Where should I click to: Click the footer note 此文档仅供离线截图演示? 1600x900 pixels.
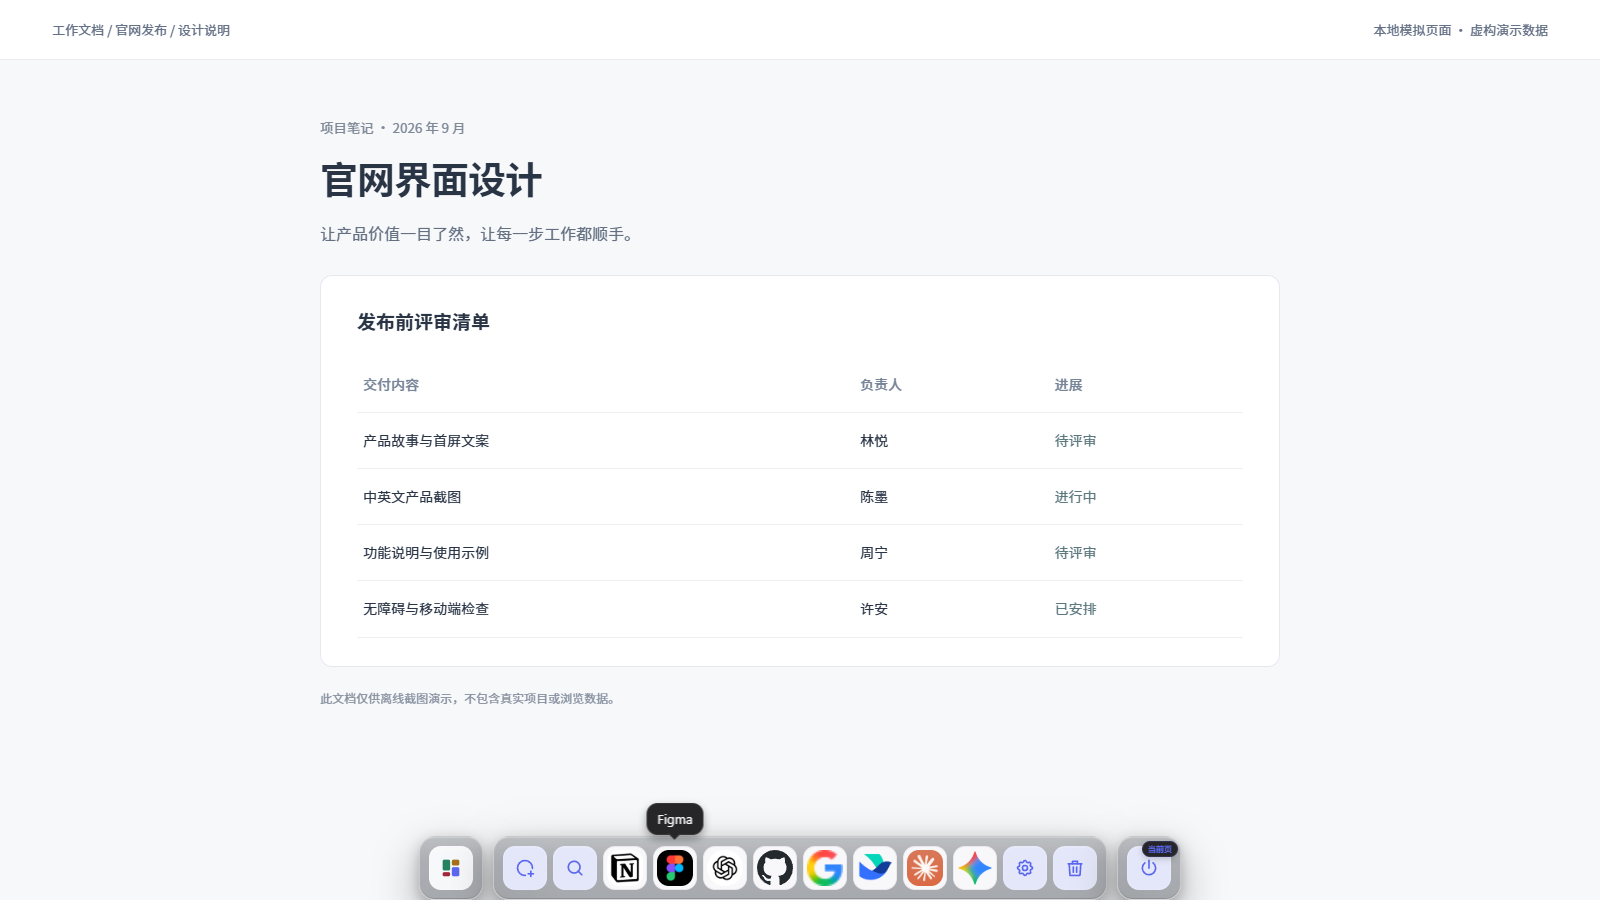point(470,699)
